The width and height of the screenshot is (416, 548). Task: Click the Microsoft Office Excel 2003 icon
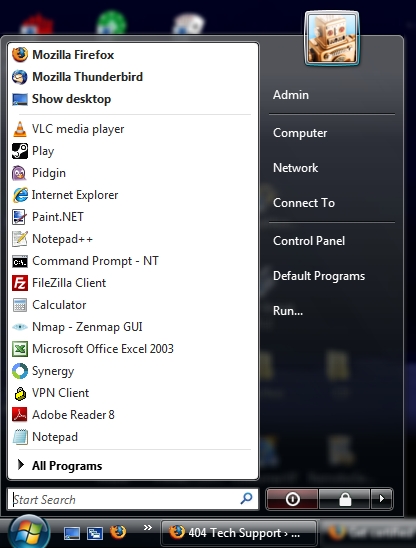point(20,349)
